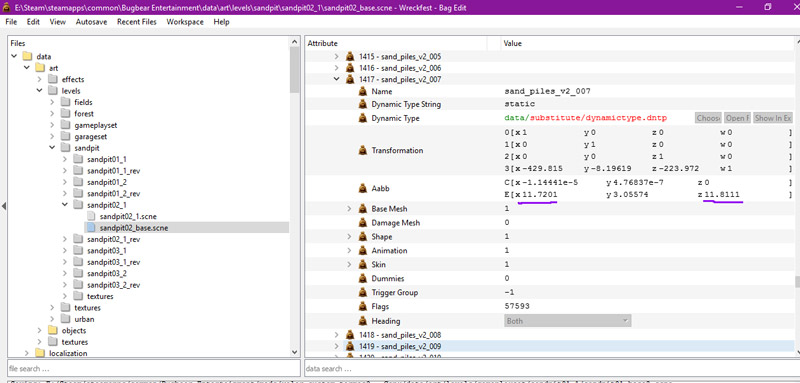Expand the 1415 - sand_piles_v2_005 node
Image resolution: width=800 pixels, height=383 pixels.
336,56
